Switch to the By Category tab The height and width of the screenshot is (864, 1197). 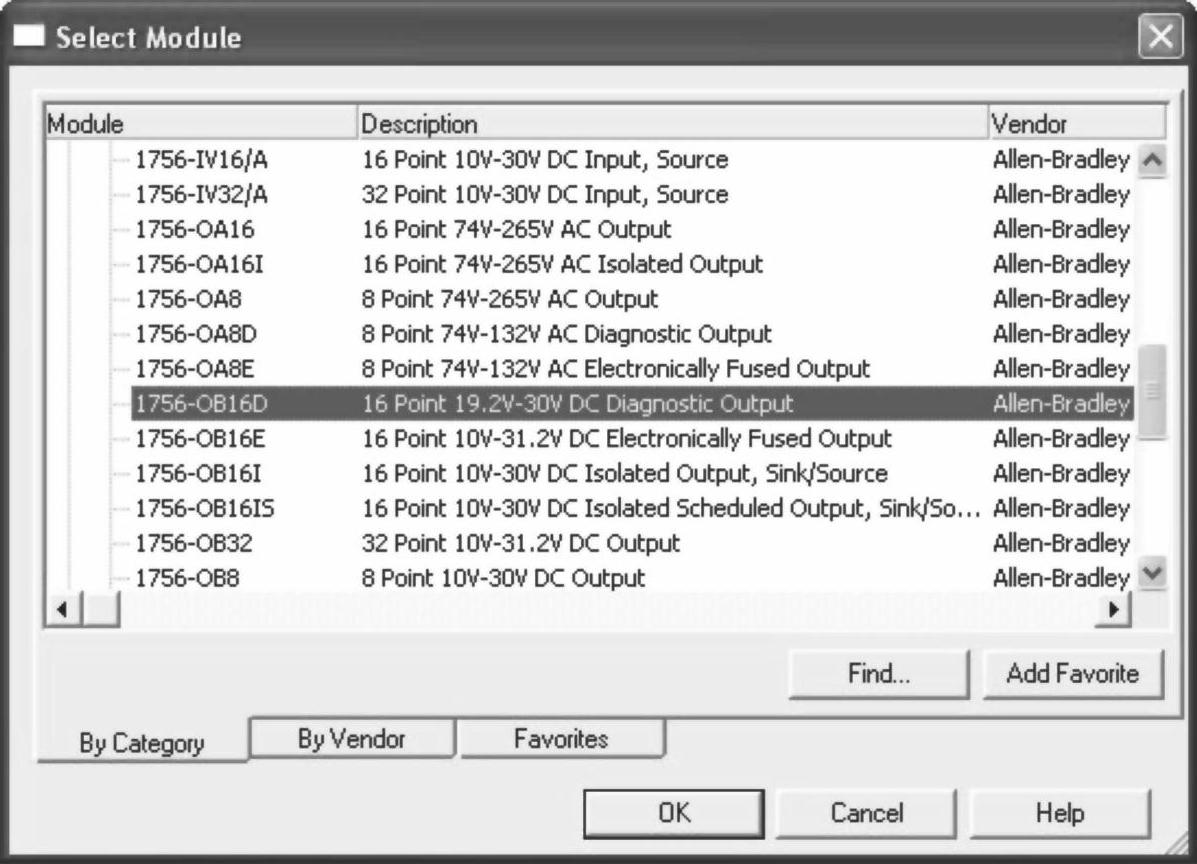coord(142,742)
